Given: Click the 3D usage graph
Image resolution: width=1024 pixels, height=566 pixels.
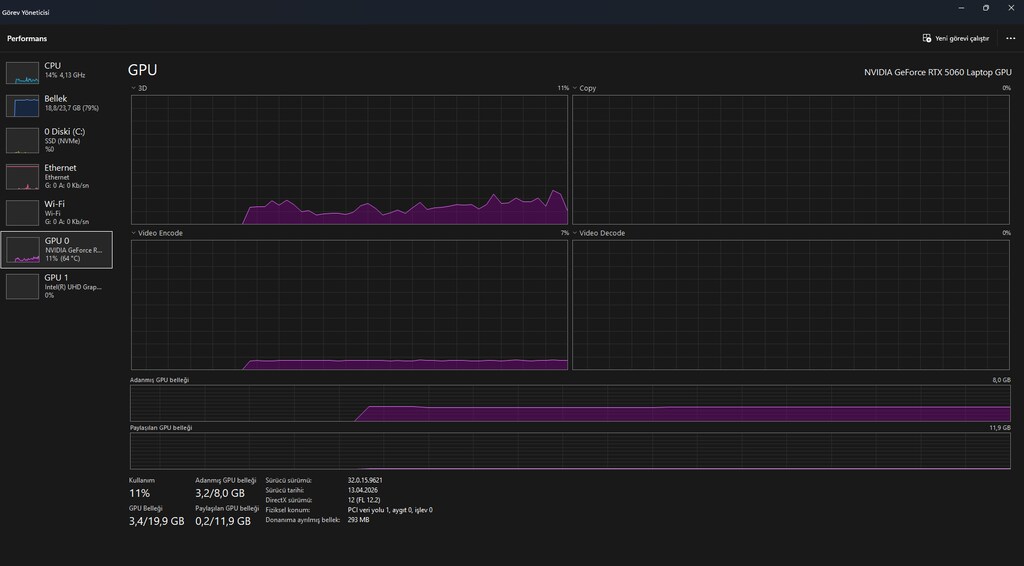Looking at the screenshot, I should 349,160.
